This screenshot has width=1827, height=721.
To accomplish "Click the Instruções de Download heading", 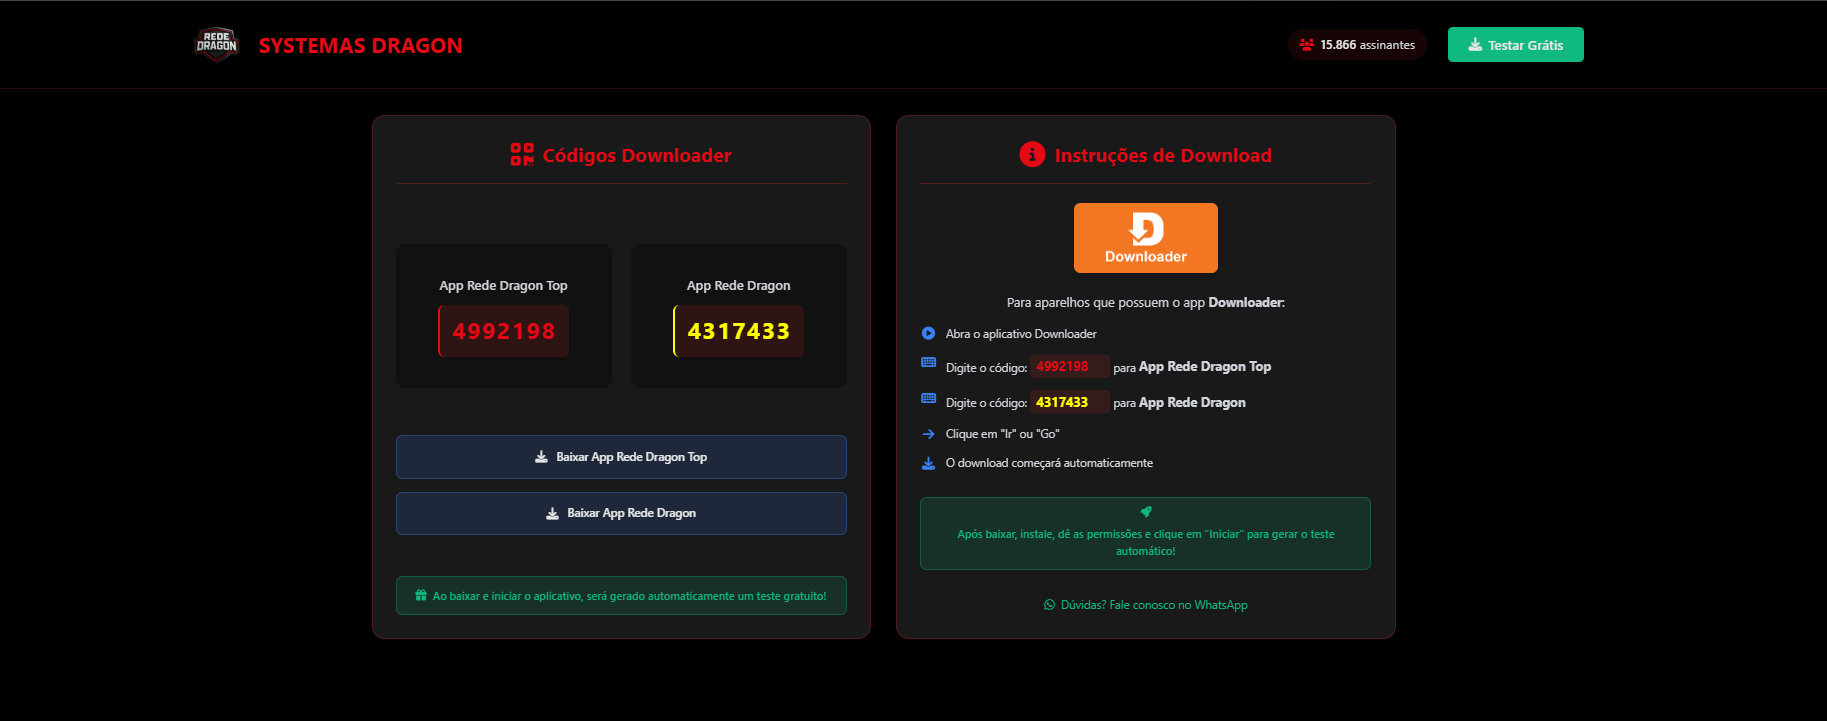I will pyautogui.click(x=1163, y=155).
